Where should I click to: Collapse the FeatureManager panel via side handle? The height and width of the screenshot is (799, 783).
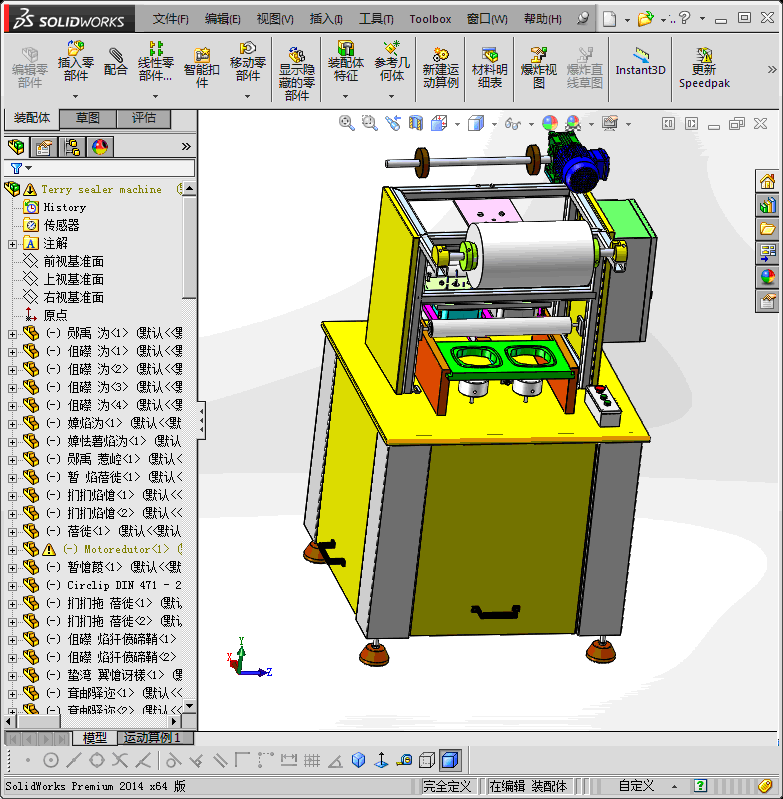click(x=201, y=421)
